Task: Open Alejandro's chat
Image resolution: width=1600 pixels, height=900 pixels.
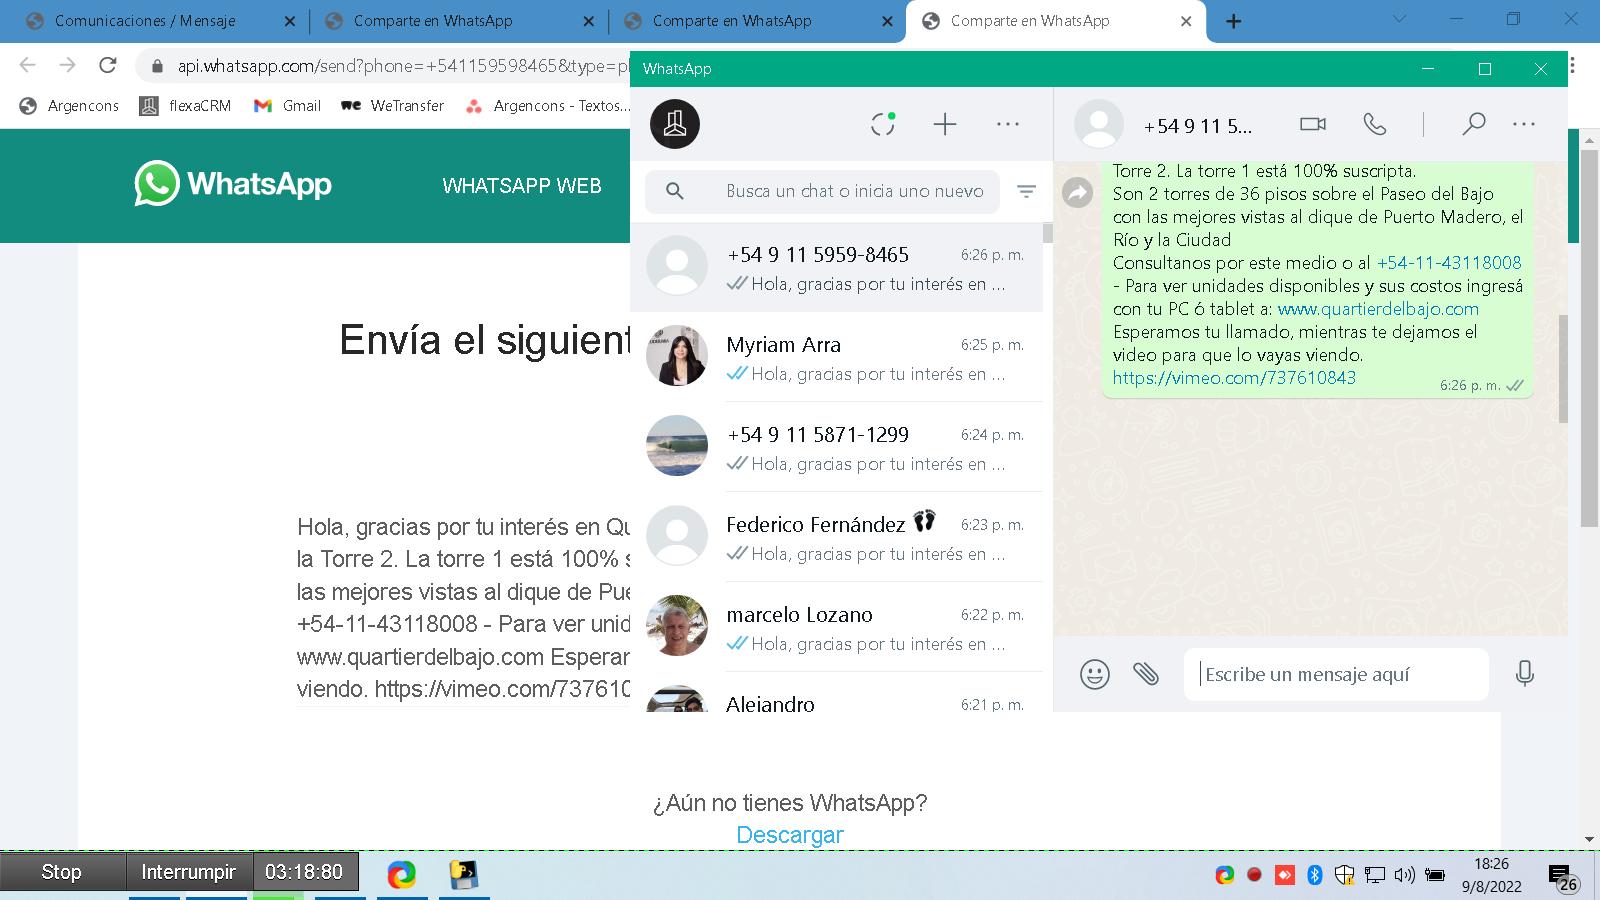Action: [x=836, y=693]
